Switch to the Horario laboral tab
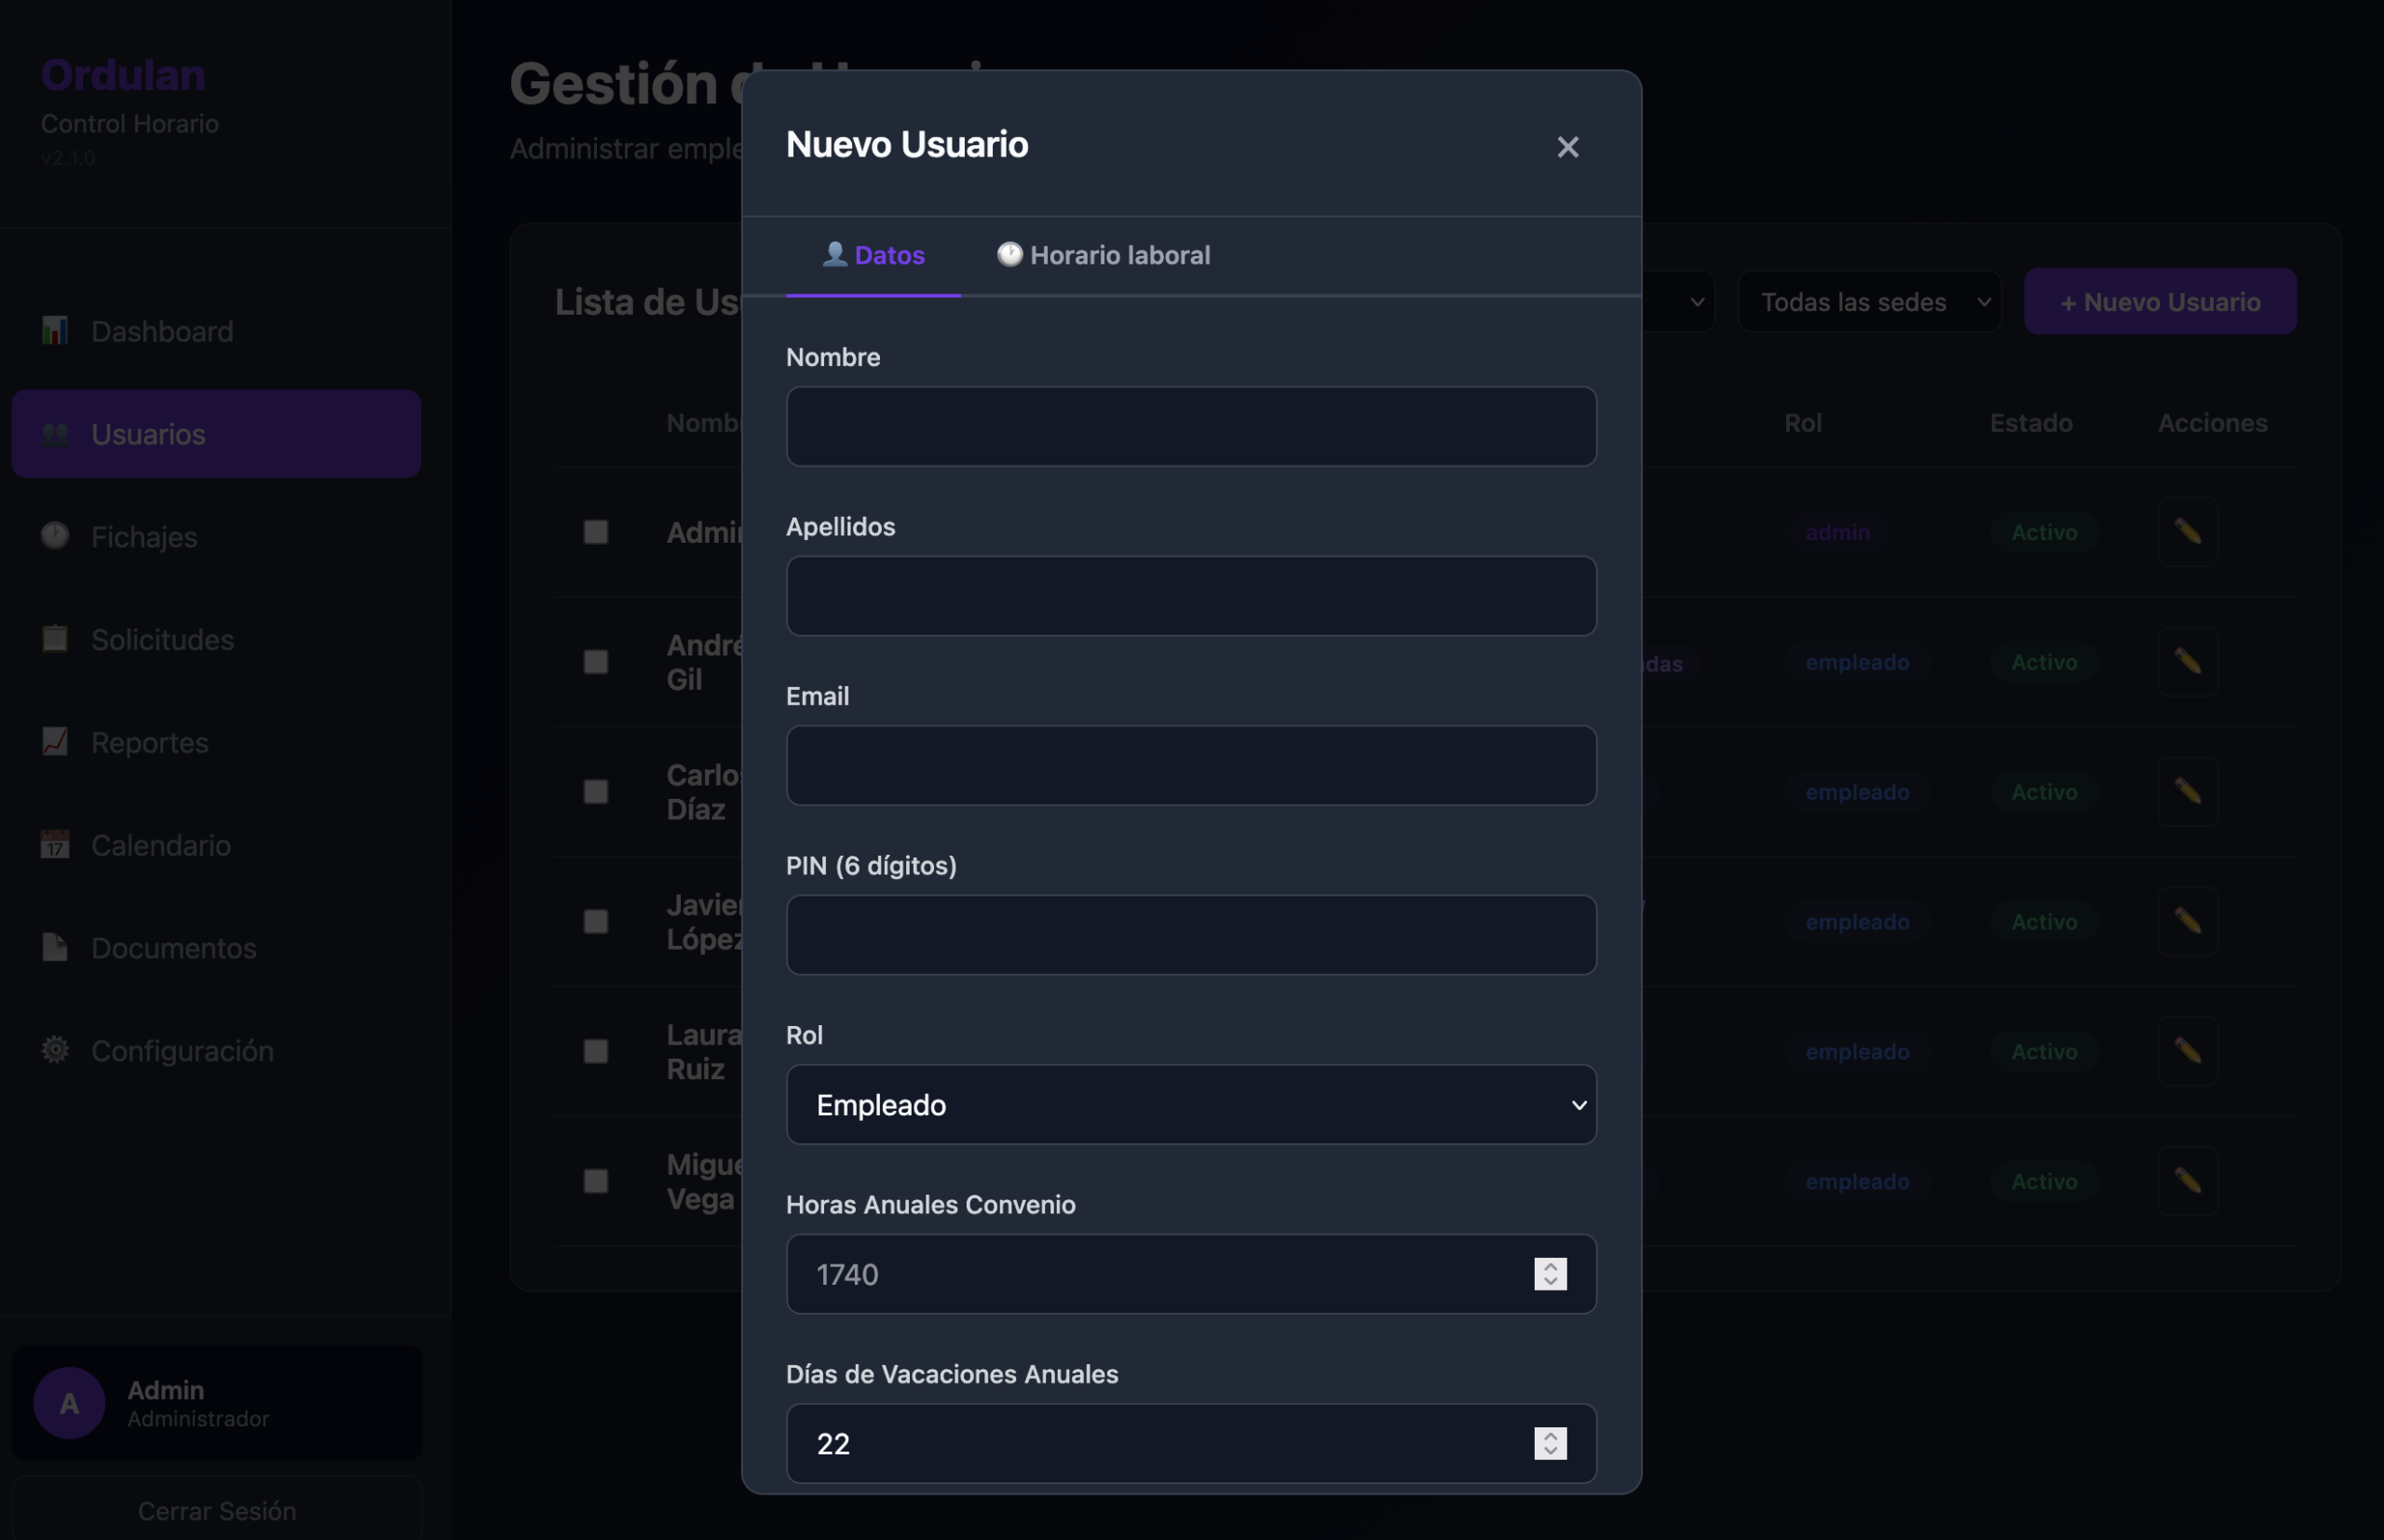Screen dimensions: 2384x1540 pyautogui.click(x=1103, y=256)
